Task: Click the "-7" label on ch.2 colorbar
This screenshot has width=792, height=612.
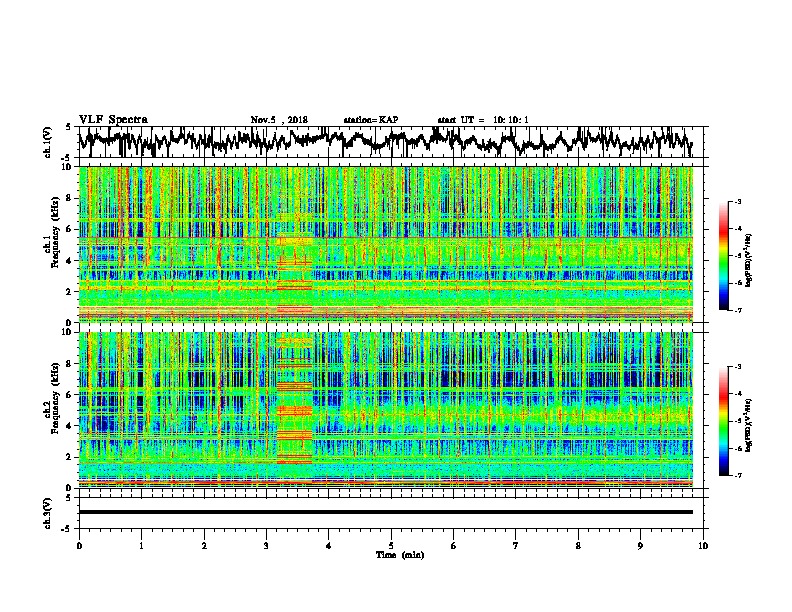Action: coord(737,476)
